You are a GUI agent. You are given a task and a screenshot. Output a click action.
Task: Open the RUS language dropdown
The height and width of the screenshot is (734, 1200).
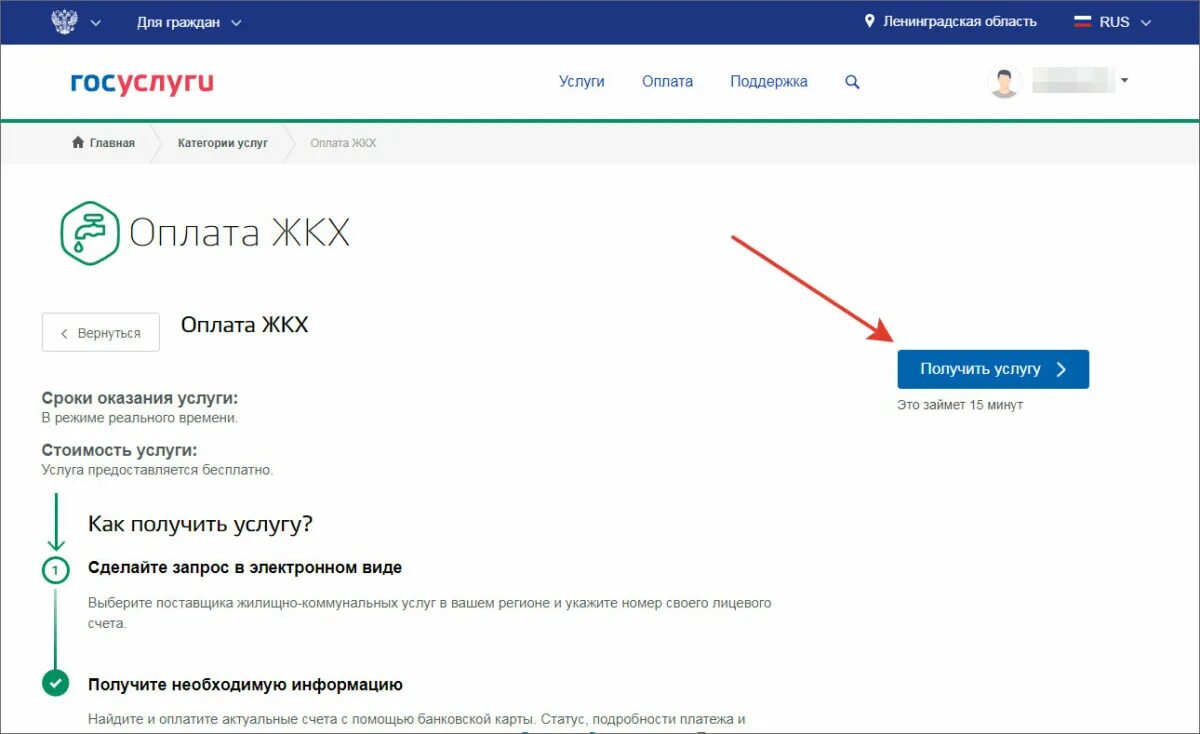[1125, 22]
